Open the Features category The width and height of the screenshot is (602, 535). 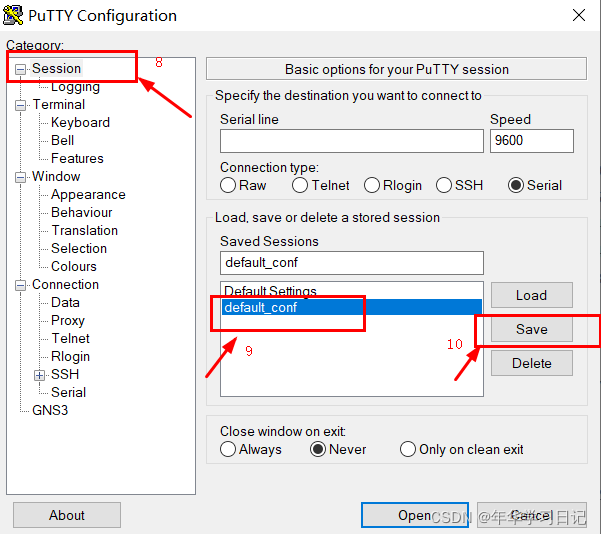(x=77, y=159)
